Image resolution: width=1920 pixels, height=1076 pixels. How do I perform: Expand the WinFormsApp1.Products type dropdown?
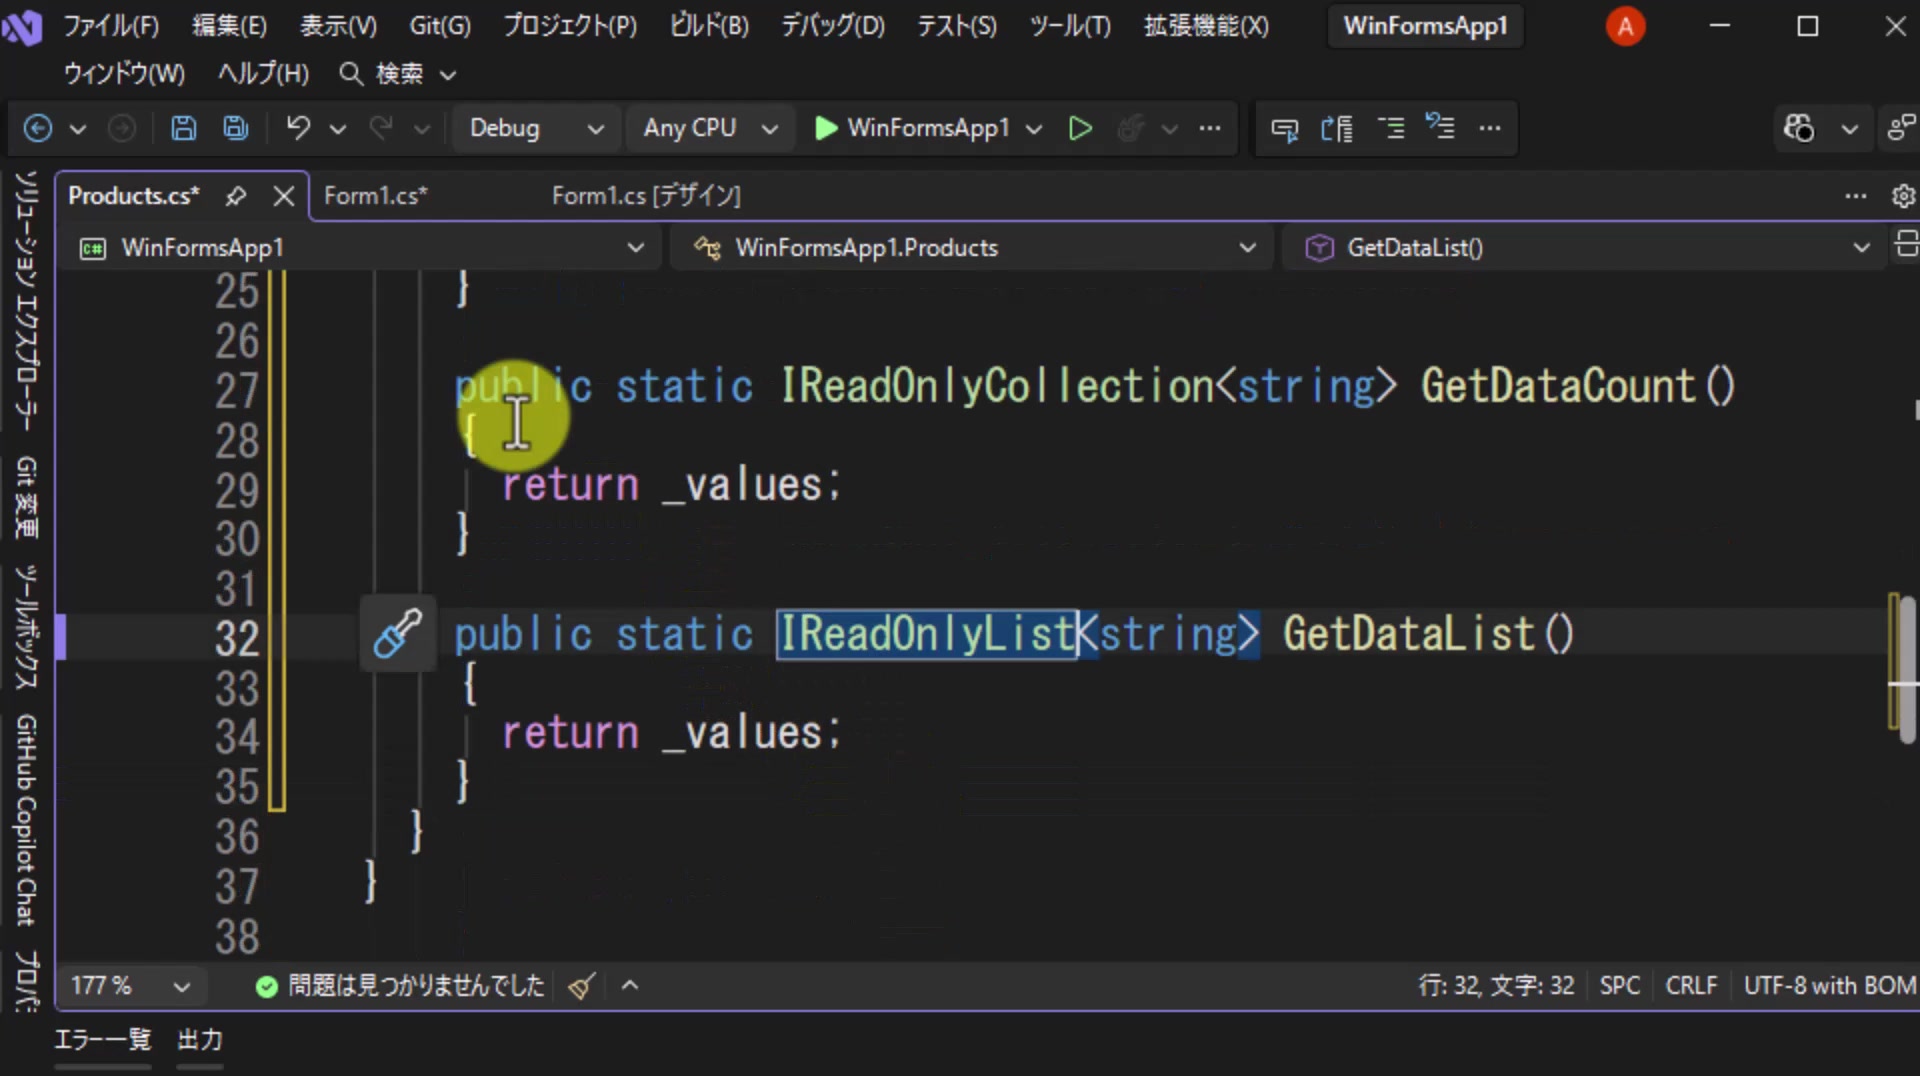point(974,248)
